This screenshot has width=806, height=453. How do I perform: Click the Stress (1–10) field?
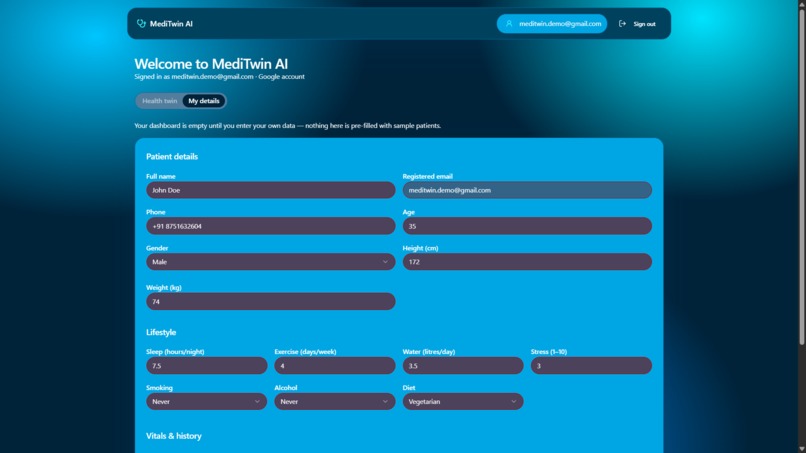(591, 366)
